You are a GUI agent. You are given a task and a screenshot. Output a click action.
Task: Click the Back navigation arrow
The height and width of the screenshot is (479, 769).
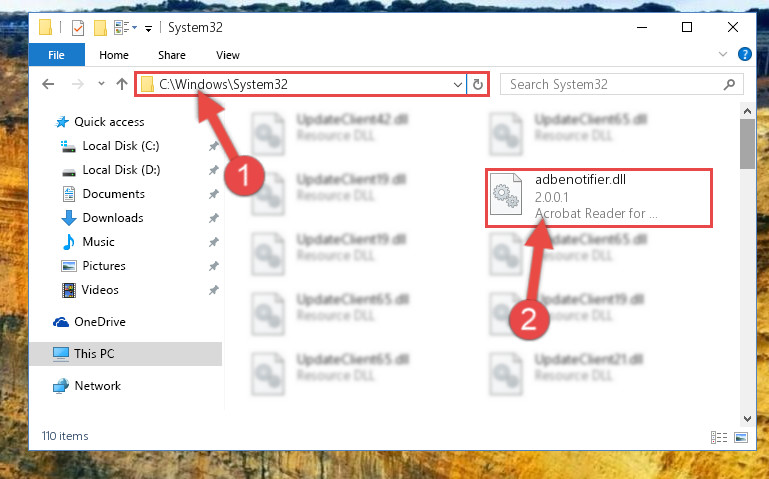pyautogui.click(x=48, y=84)
